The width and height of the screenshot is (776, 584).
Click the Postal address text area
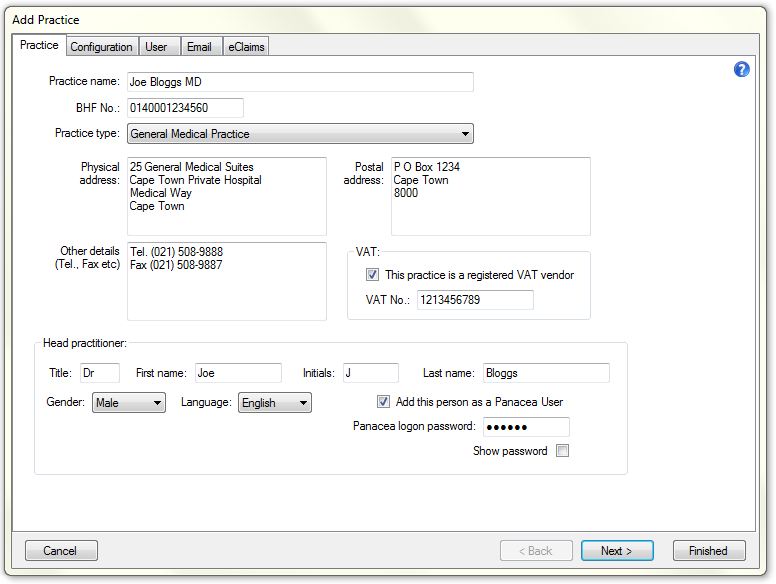(490, 196)
